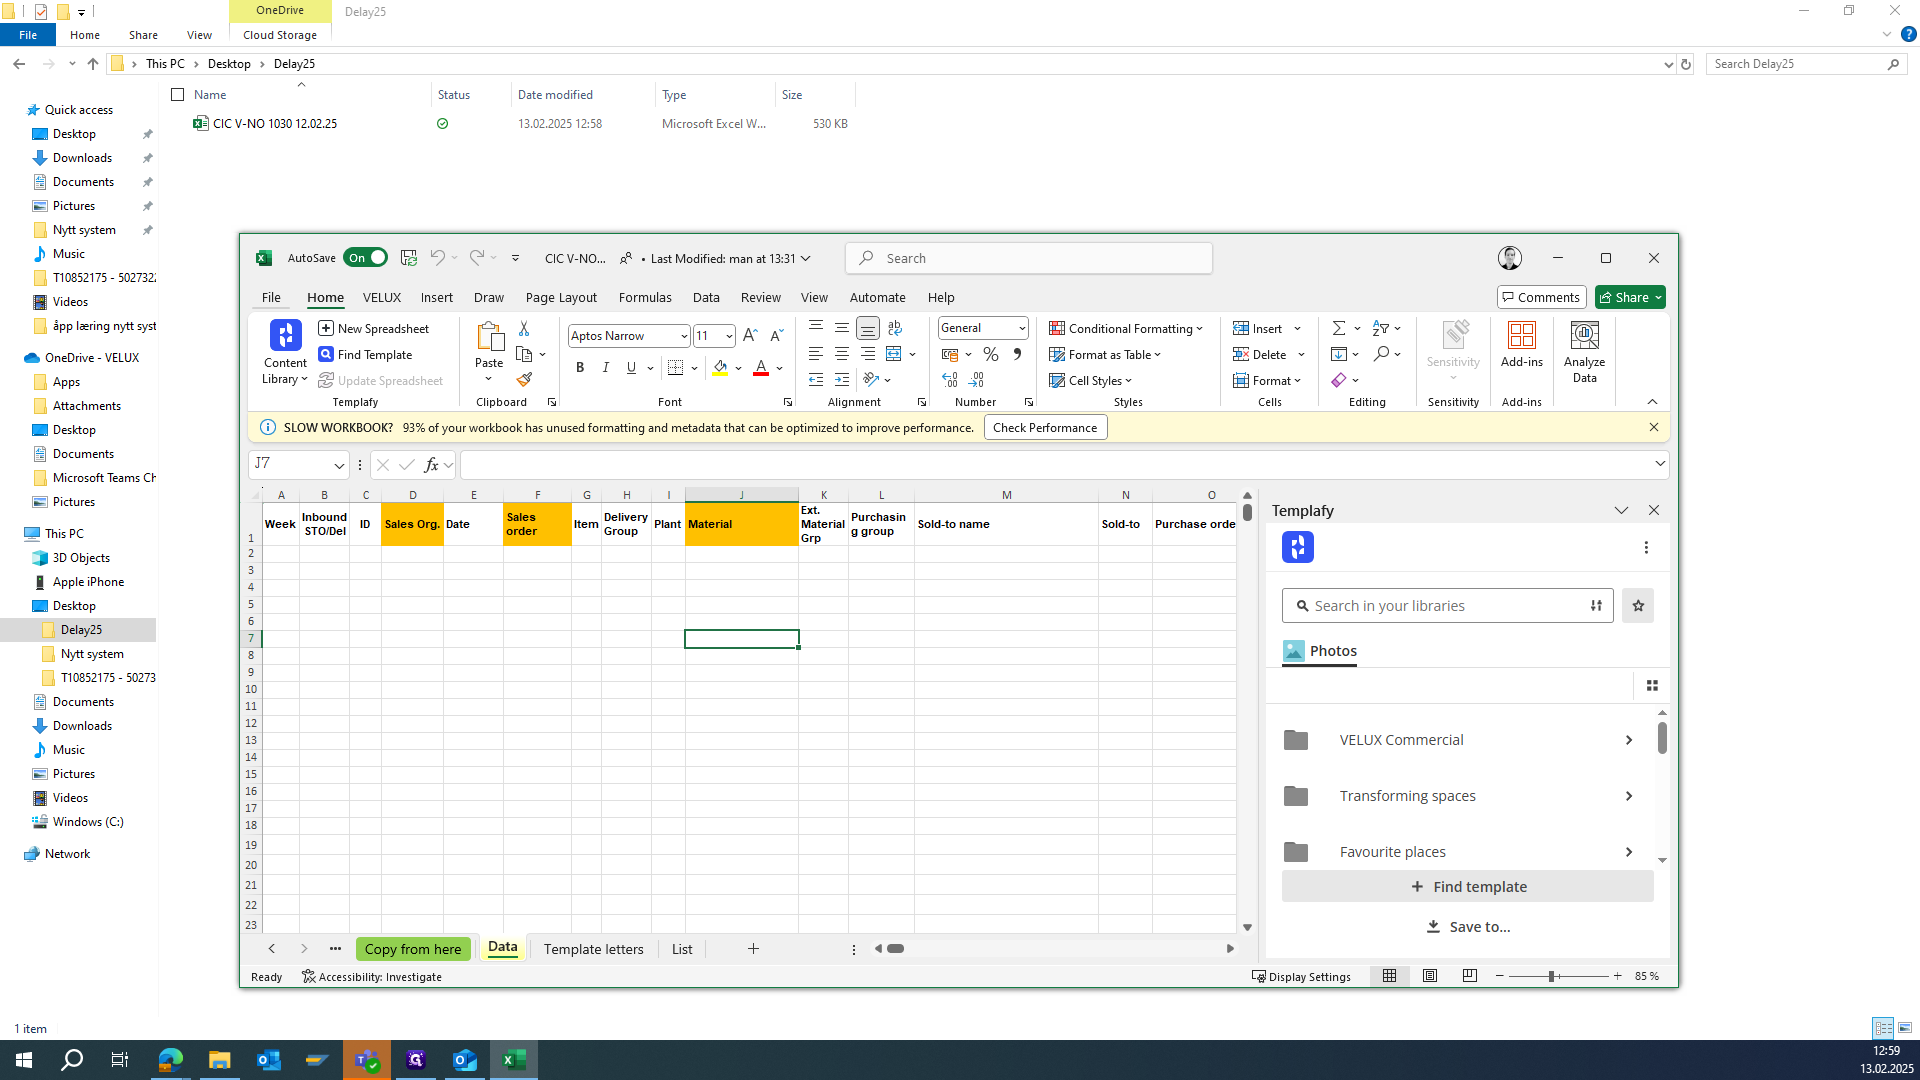This screenshot has width=1920, height=1080.
Task: Click the Check Performance button
Action: pyautogui.click(x=1045, y=427)
